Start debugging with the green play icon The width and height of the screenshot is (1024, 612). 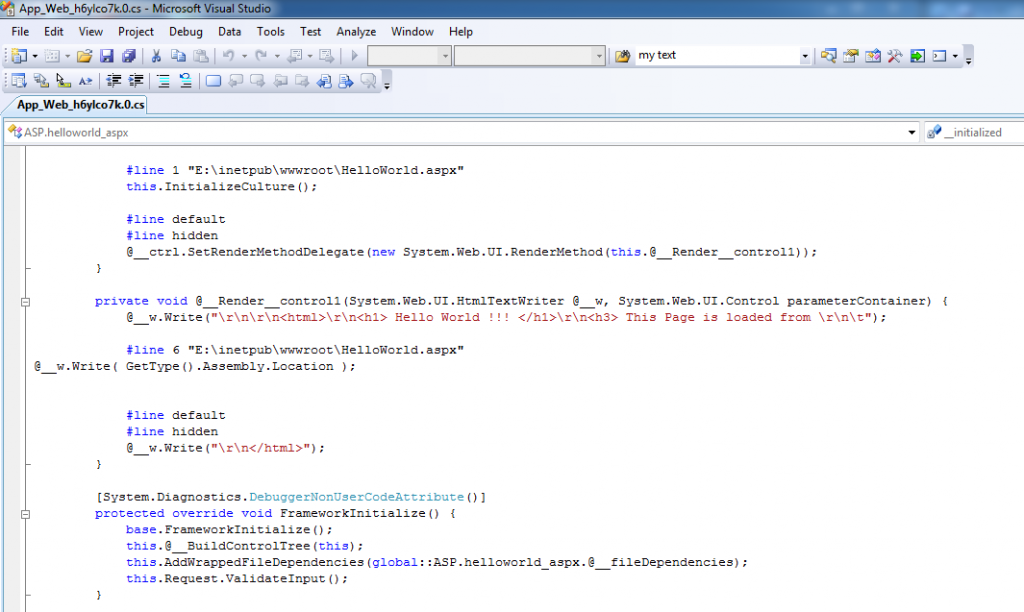tap(355, 55)
